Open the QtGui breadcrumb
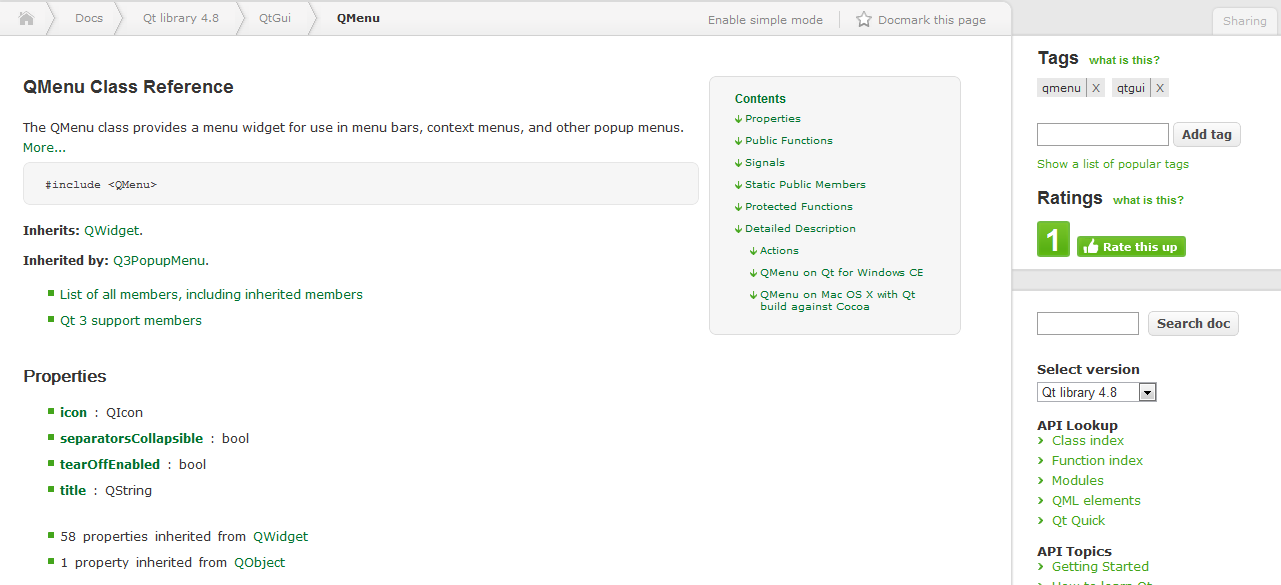This screenshot has width=1281, height=585. coord(275,18)
